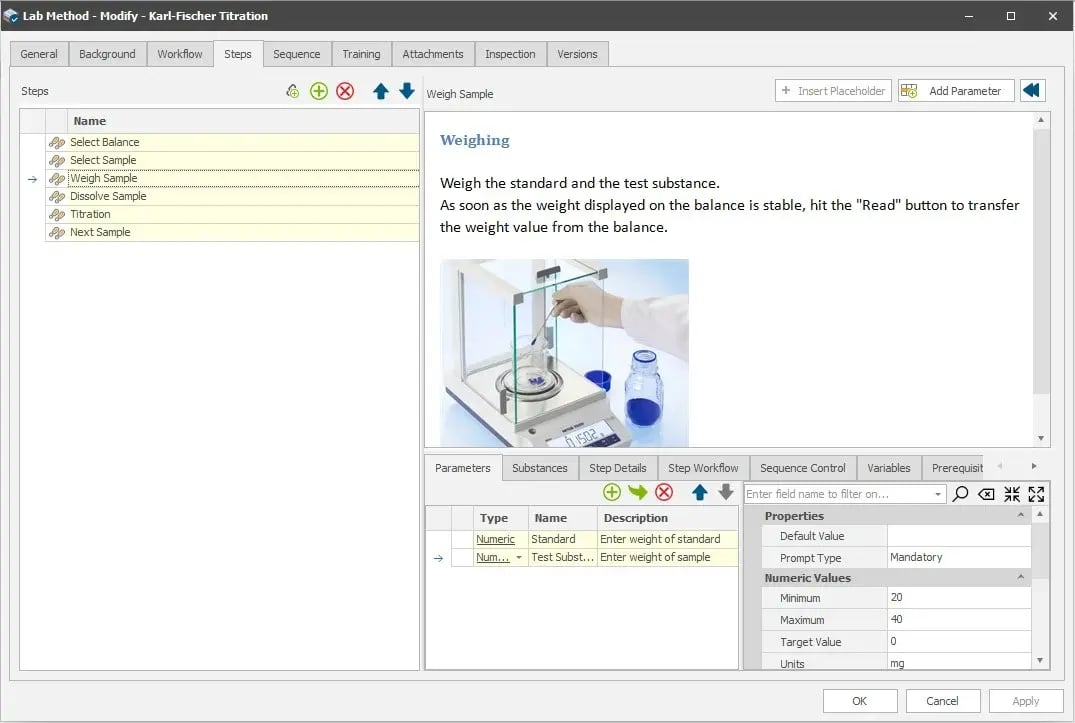Screen dimensions: 1075x723
Task: Click the Prompt Type value Mandatory
Action: click(x=958, y=557)
